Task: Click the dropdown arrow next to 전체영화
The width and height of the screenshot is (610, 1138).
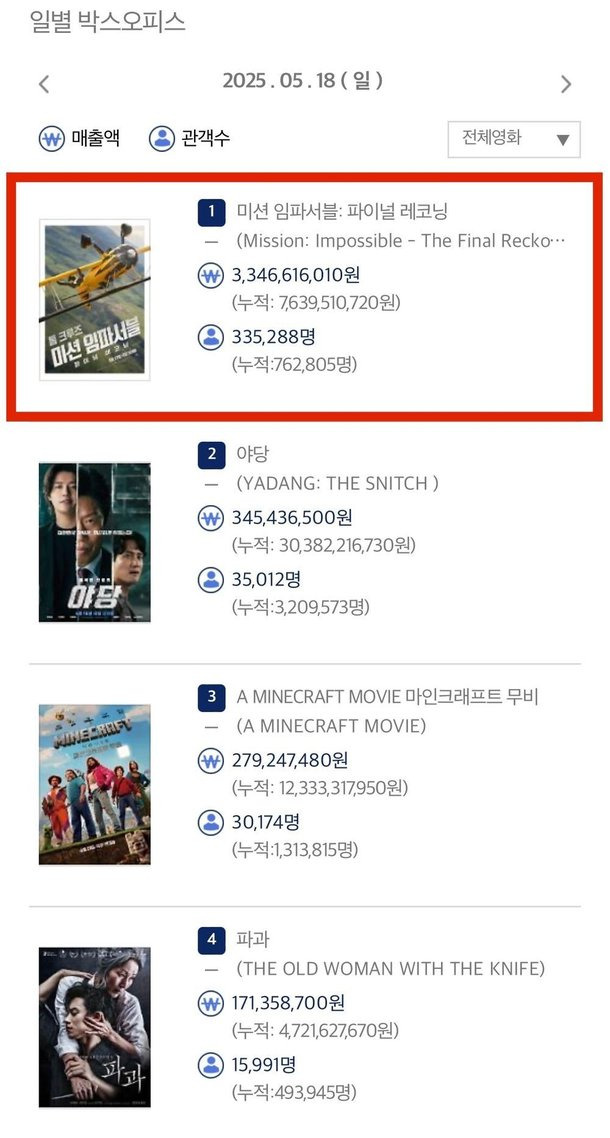Action: [563, 140]
